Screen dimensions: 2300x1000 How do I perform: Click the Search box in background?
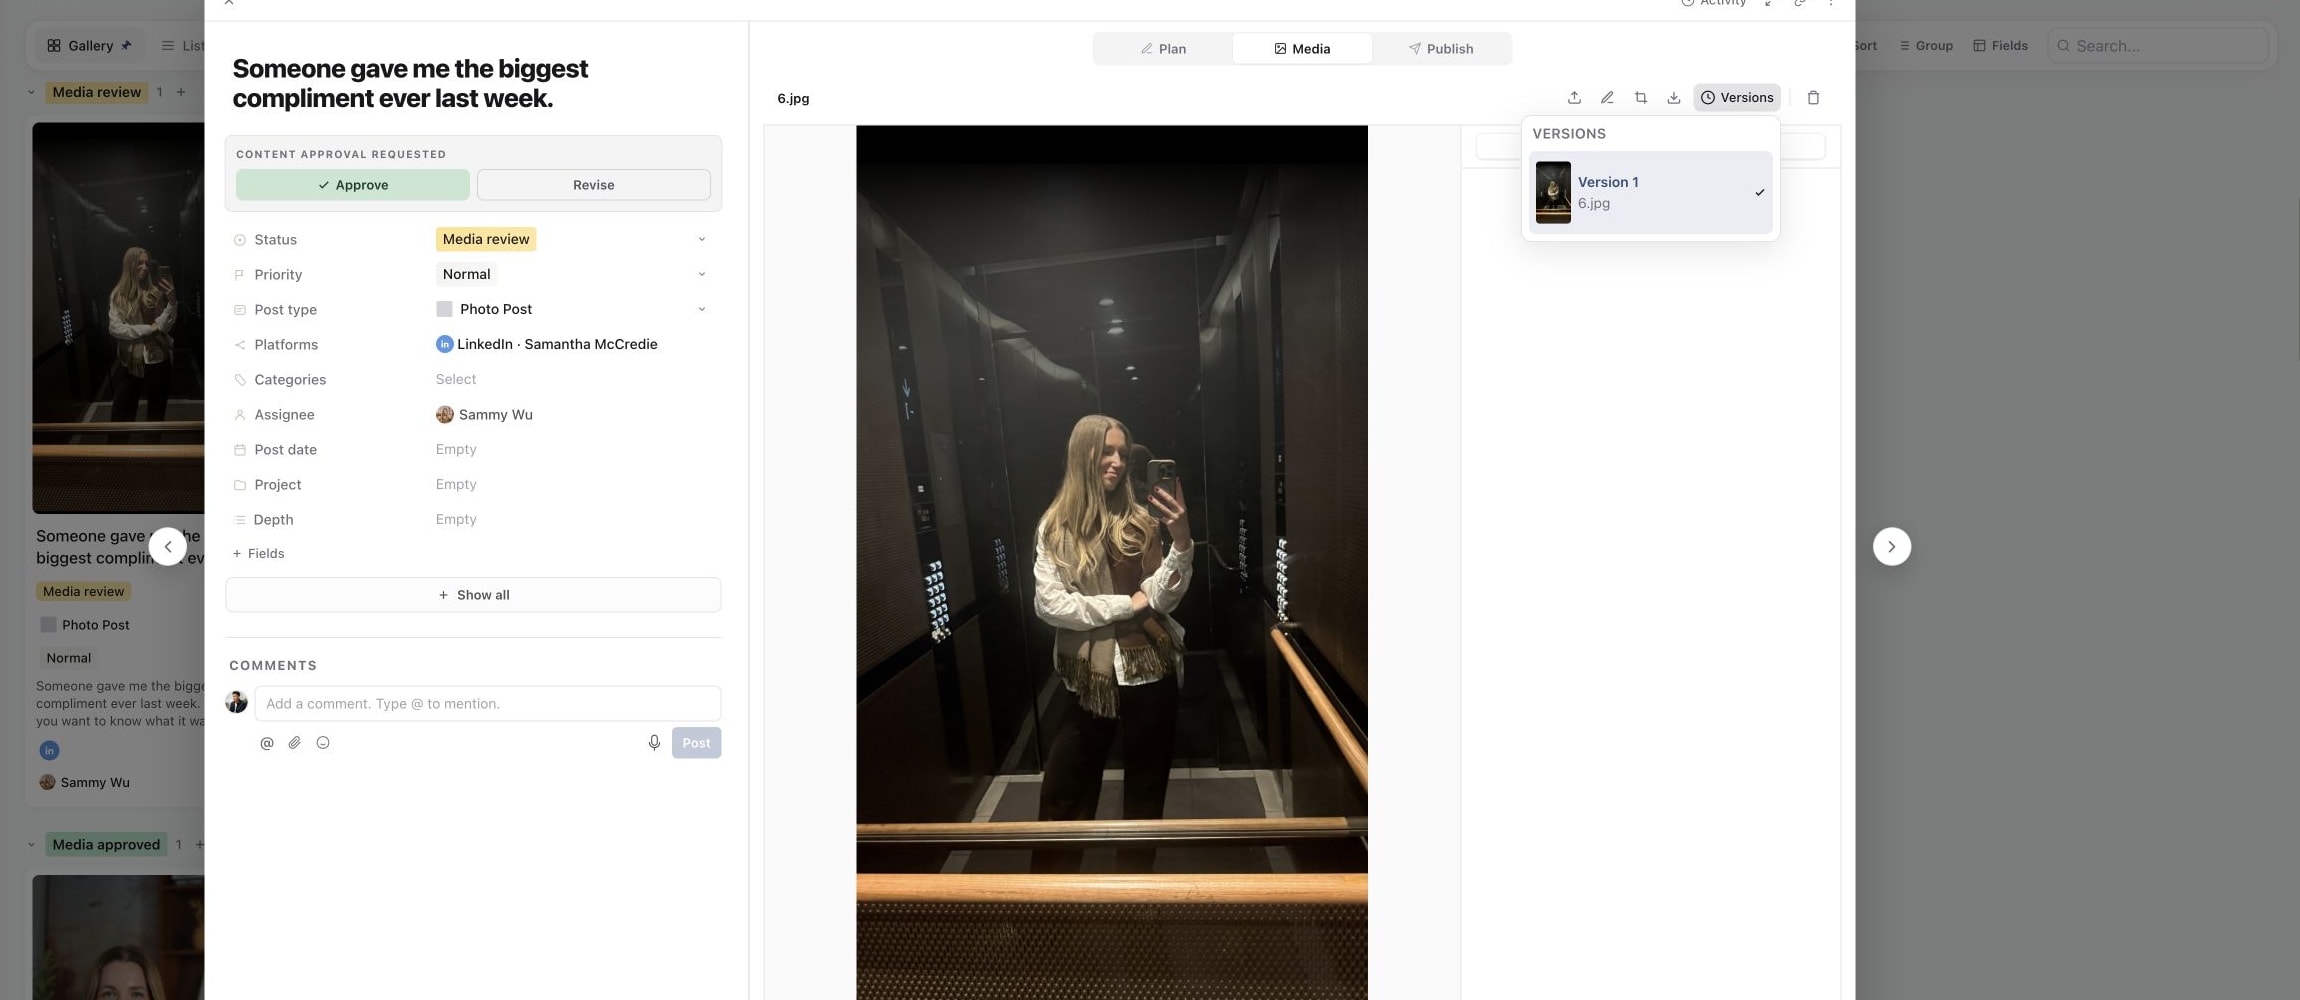[x=2158, y=46]
